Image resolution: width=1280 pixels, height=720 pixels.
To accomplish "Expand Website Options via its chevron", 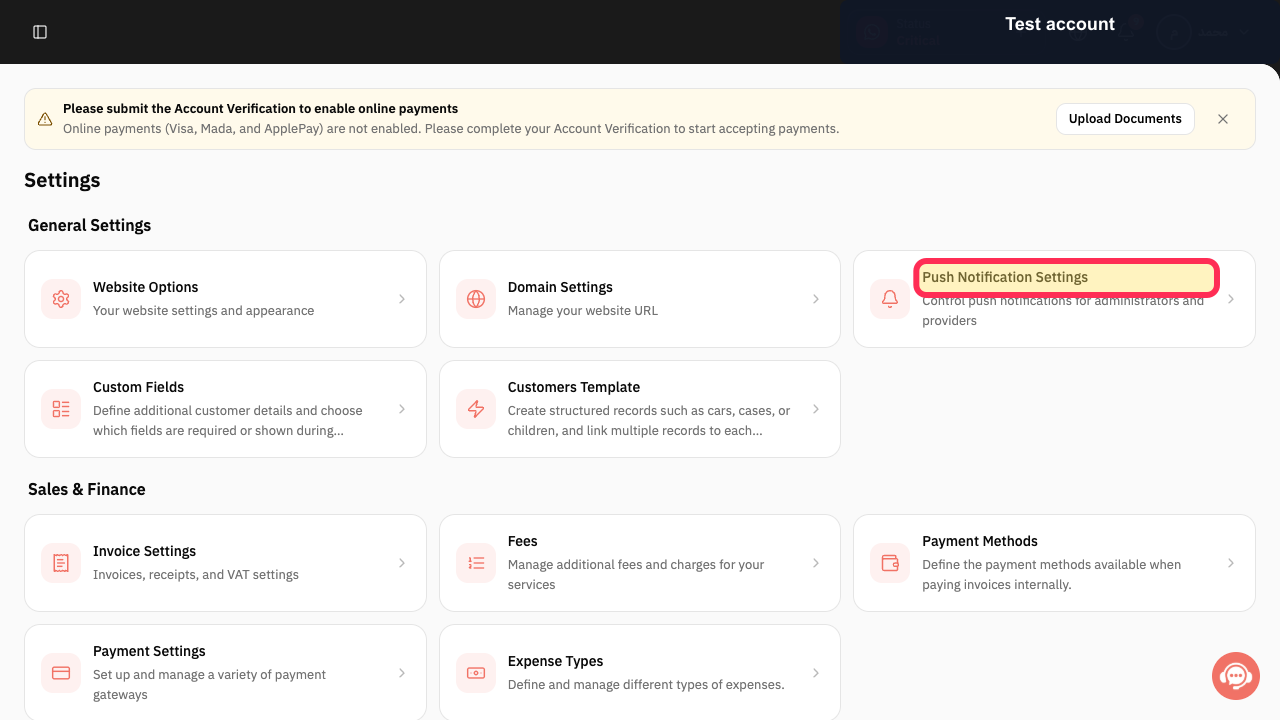I will coord(402,299).
